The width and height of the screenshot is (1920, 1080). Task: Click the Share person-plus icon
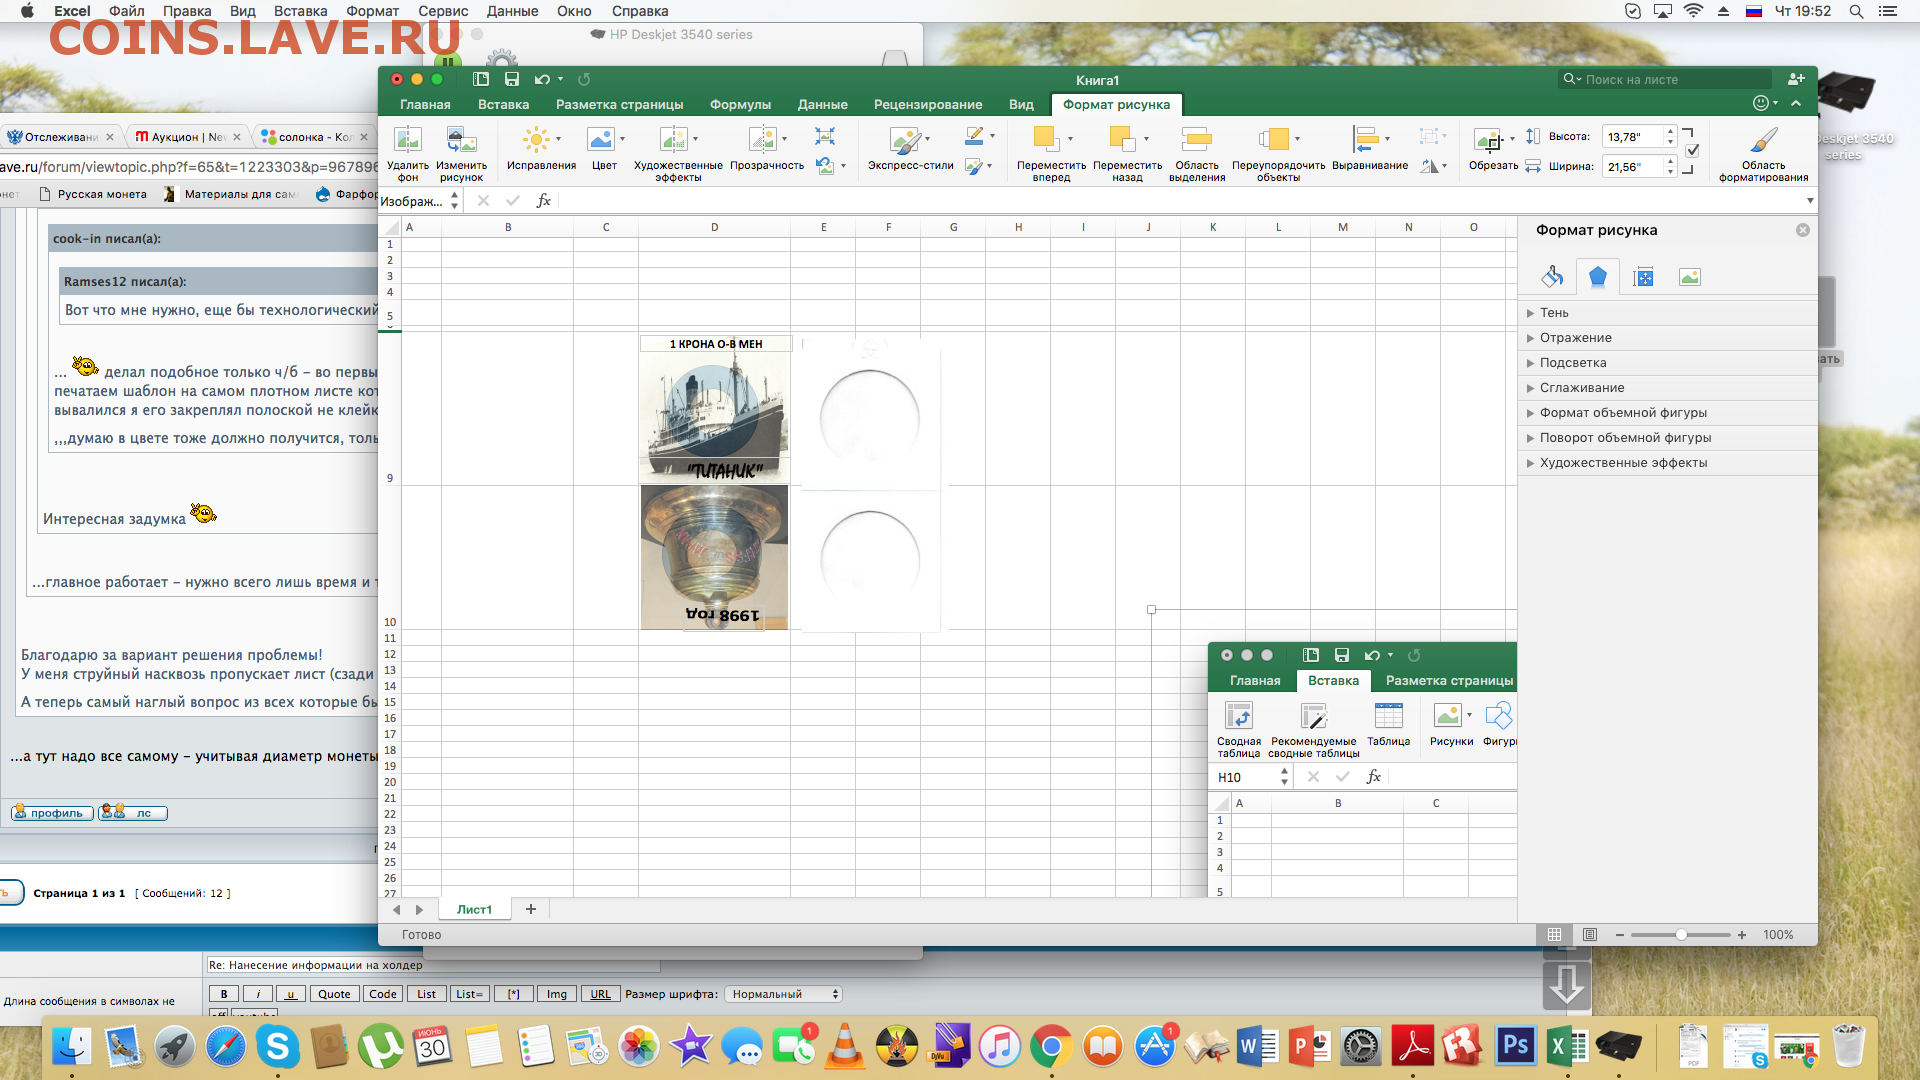[x=1796, y=79]
